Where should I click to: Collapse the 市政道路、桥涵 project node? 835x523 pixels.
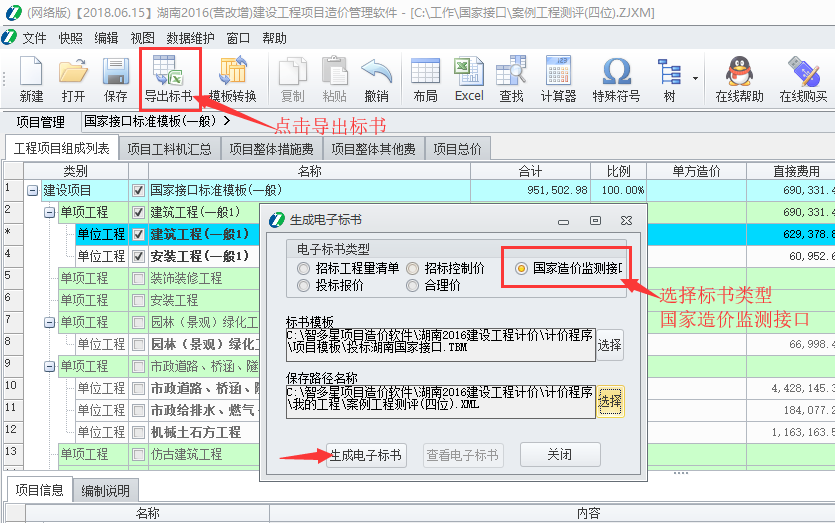49,366
